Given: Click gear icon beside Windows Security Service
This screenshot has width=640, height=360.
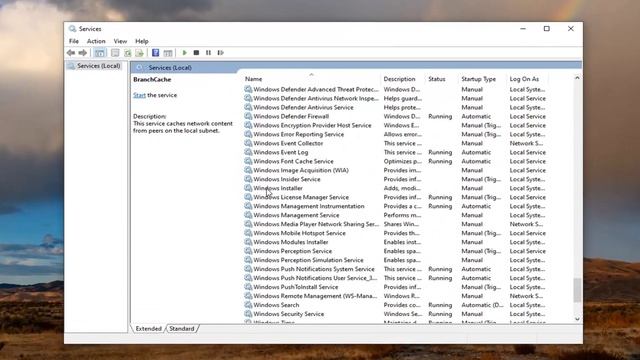Looking at the screenshot, I should (x=248, y=314).
